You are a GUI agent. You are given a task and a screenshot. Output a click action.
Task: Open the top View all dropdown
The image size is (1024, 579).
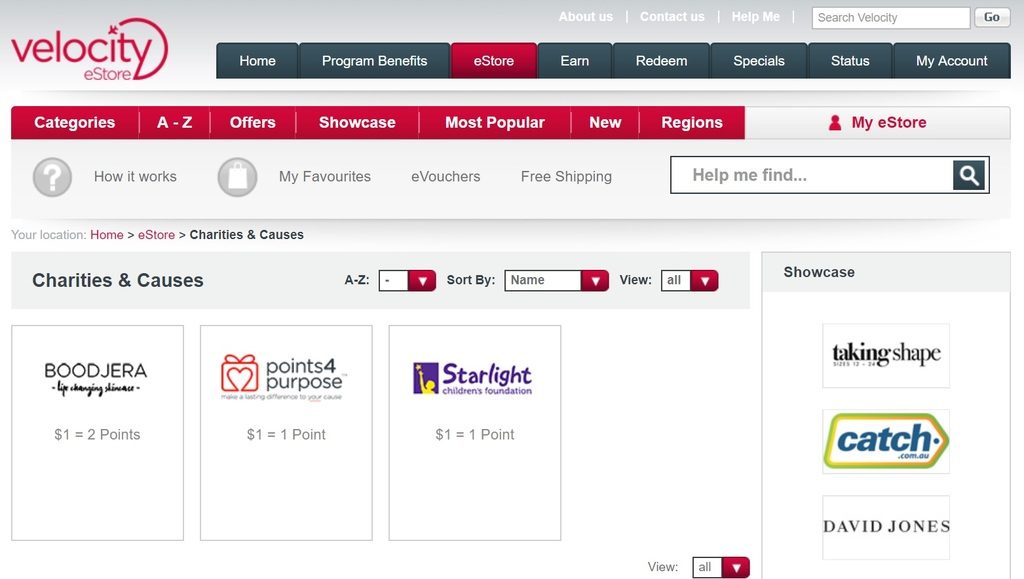690,281
